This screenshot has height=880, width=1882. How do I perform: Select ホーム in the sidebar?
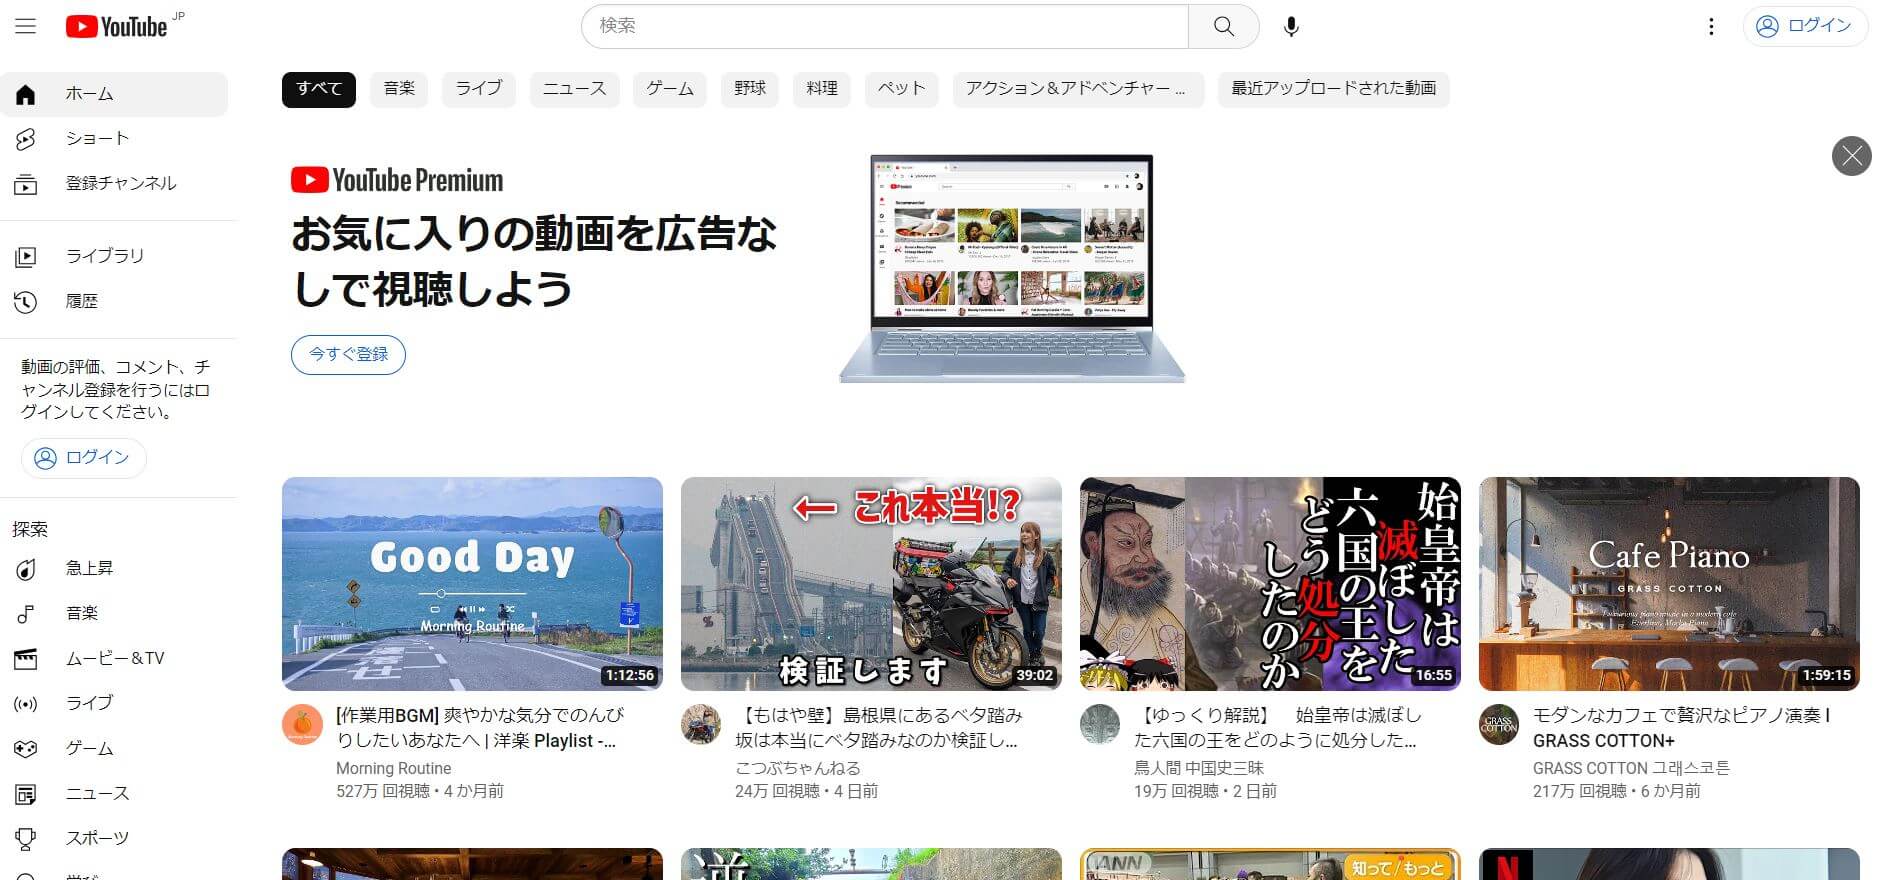coord(114,94)
